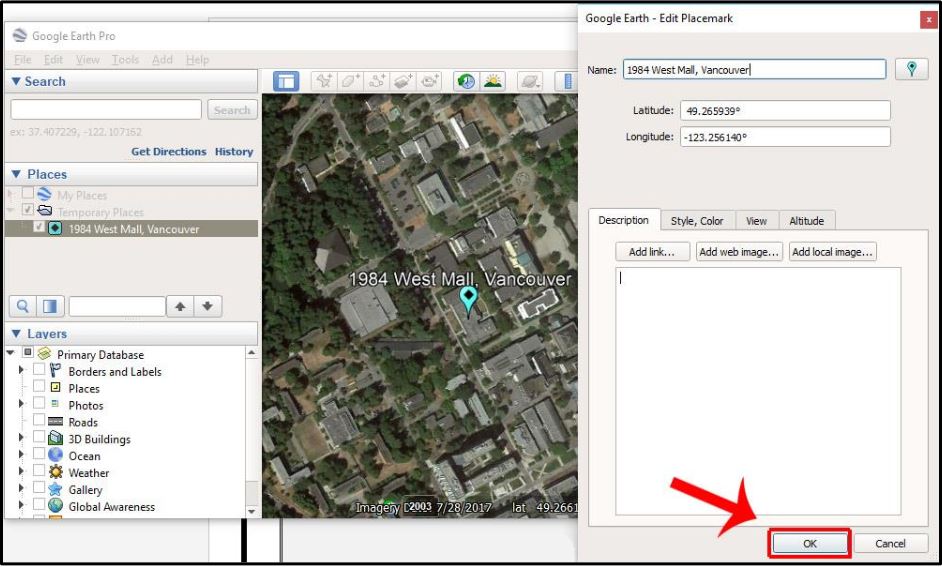Click the placemark icon of the 1984 West Mall entry
This screenshot has width=942, height=567.
tap(55, 228)
